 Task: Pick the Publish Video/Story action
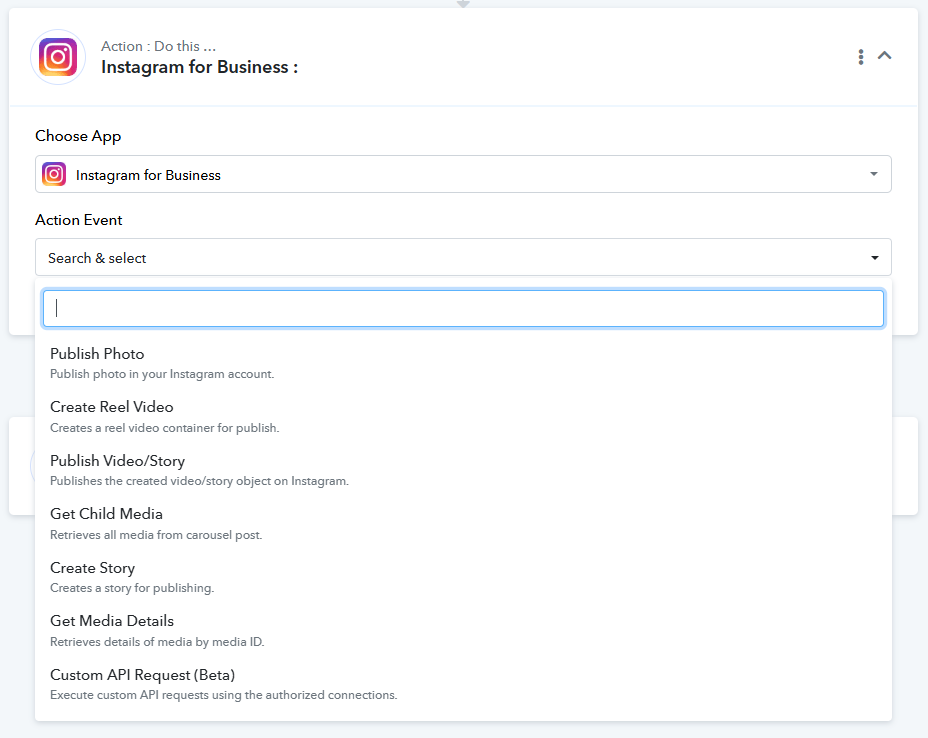[463, 470]
